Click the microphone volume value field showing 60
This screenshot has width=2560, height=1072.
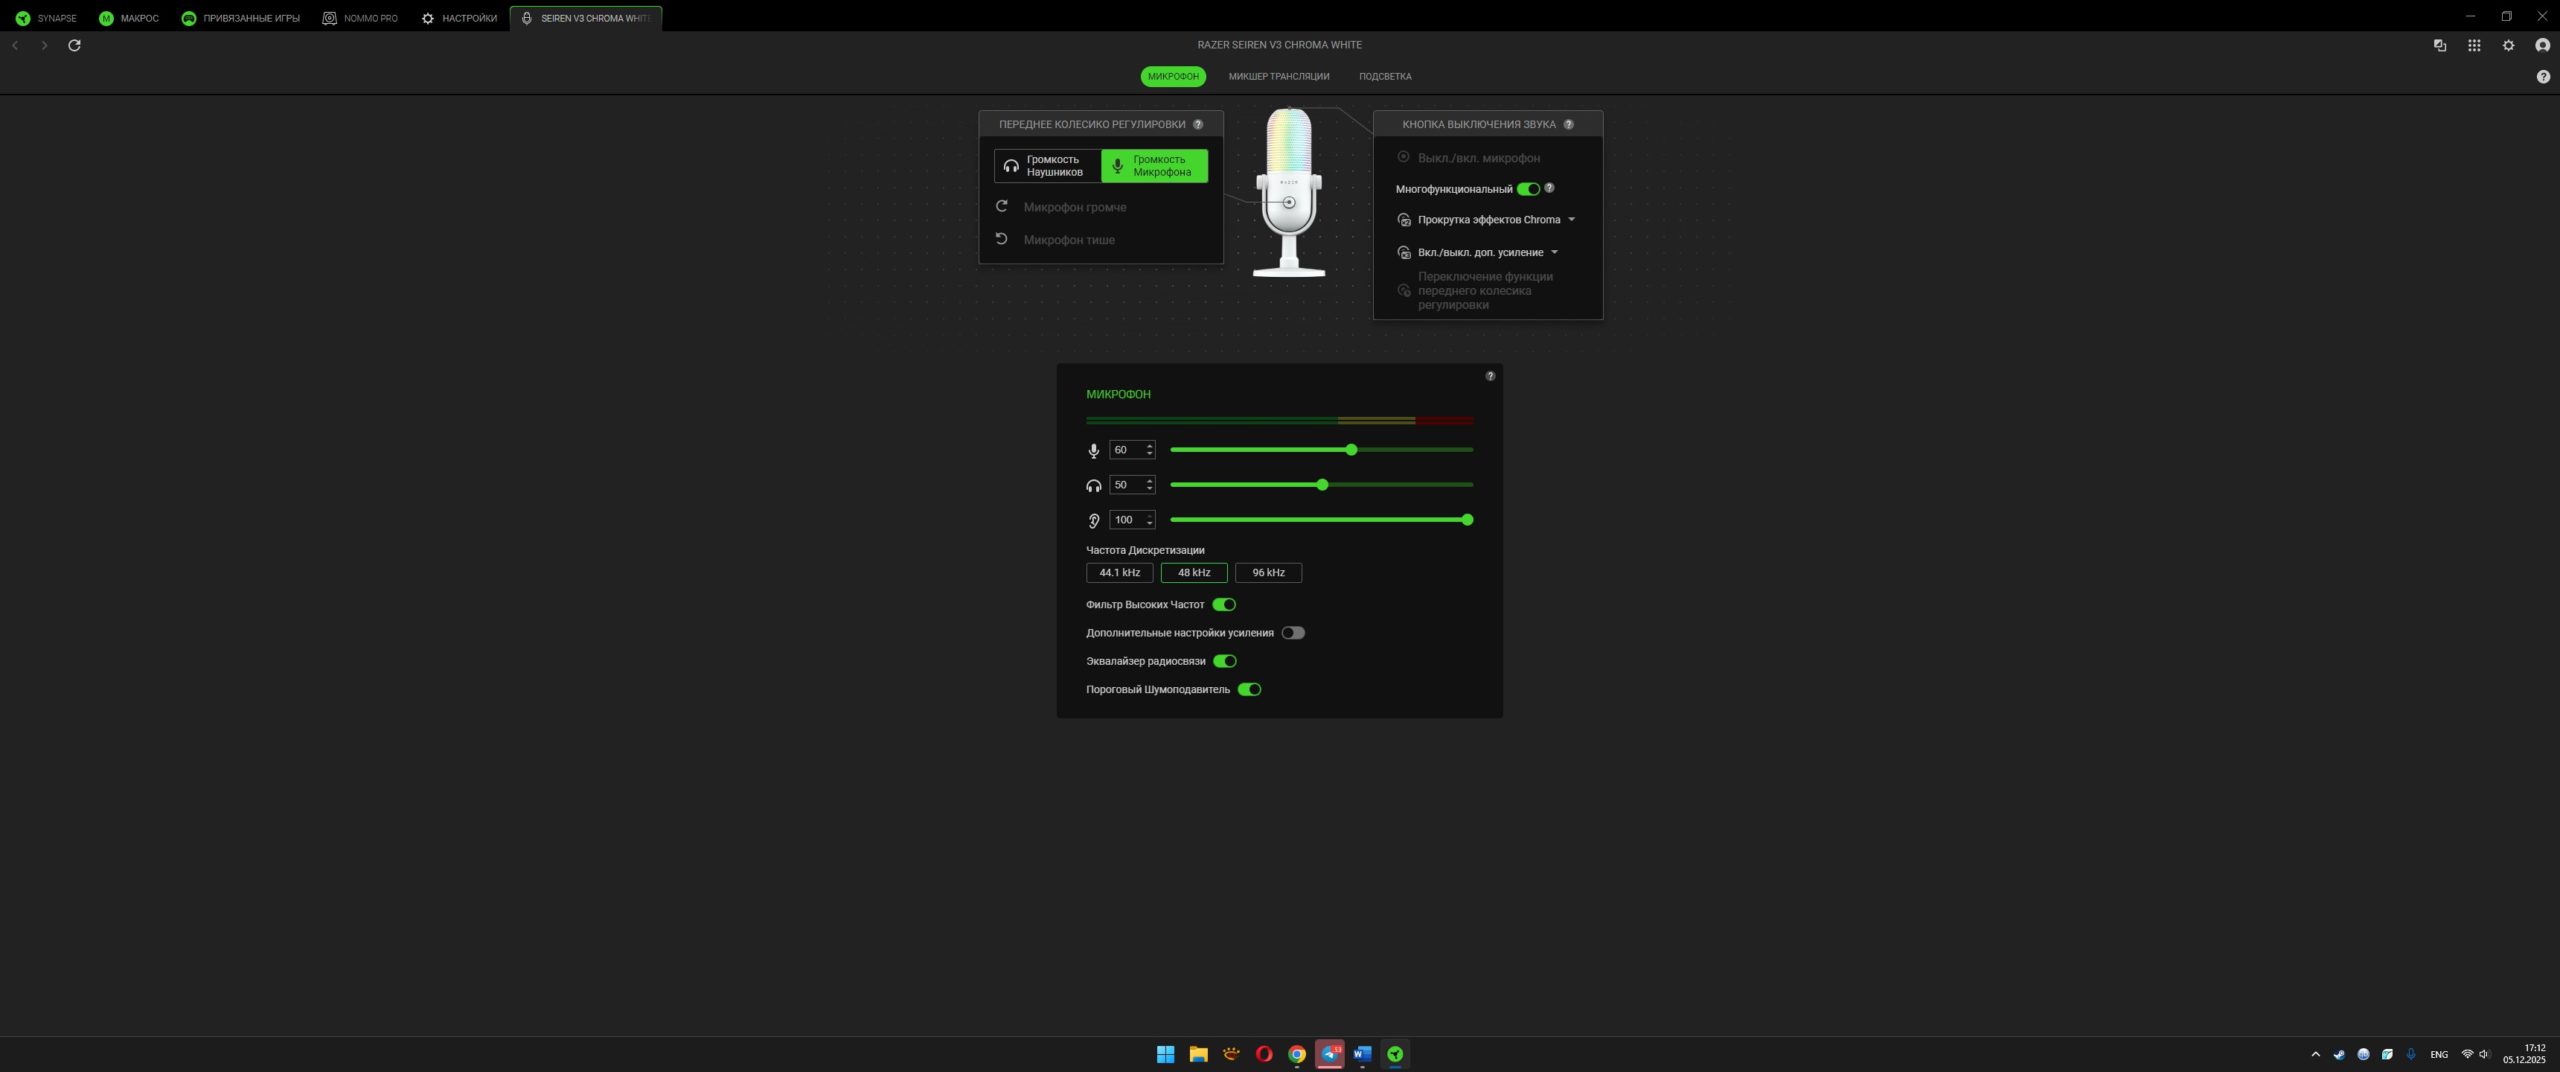pyautogui.click(x=1132, y=450)
